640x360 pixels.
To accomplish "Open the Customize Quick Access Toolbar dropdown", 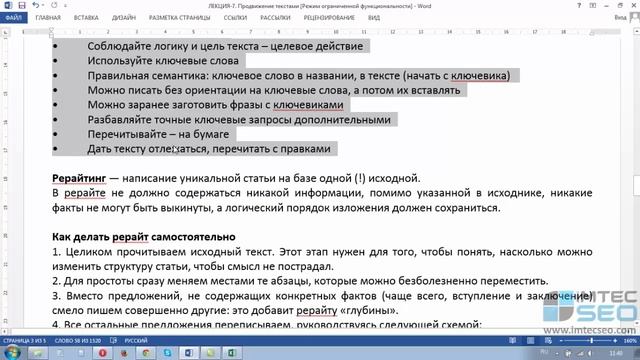I will coord(65,6).
